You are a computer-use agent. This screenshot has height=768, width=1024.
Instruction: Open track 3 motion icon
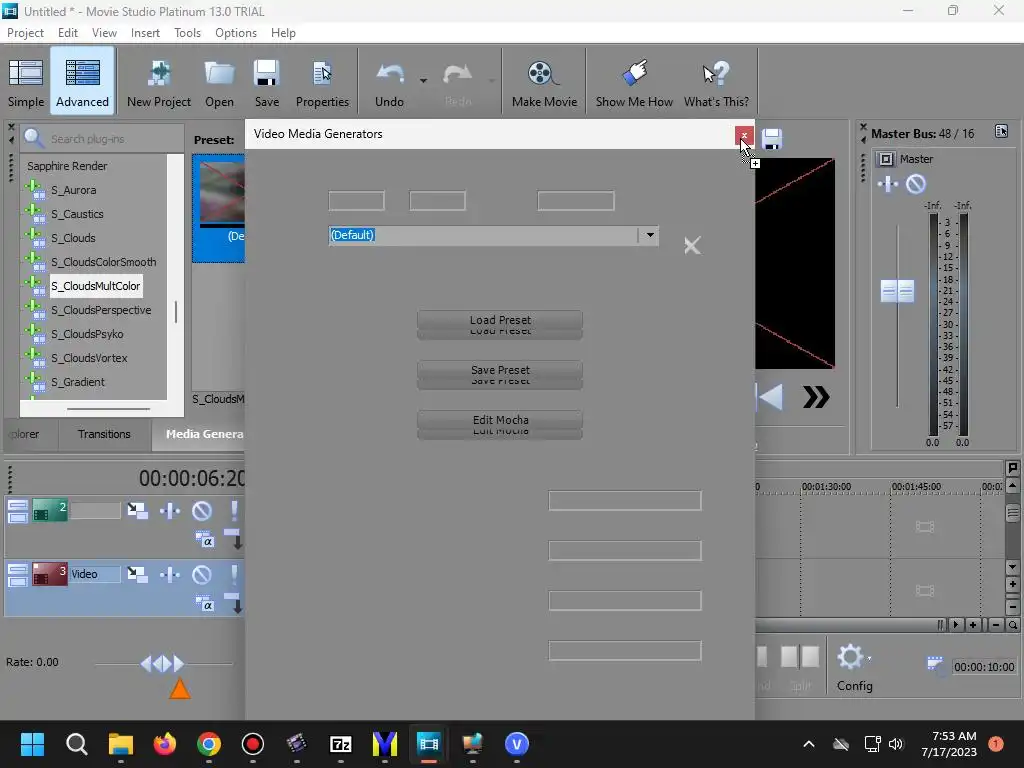[137, 574]
